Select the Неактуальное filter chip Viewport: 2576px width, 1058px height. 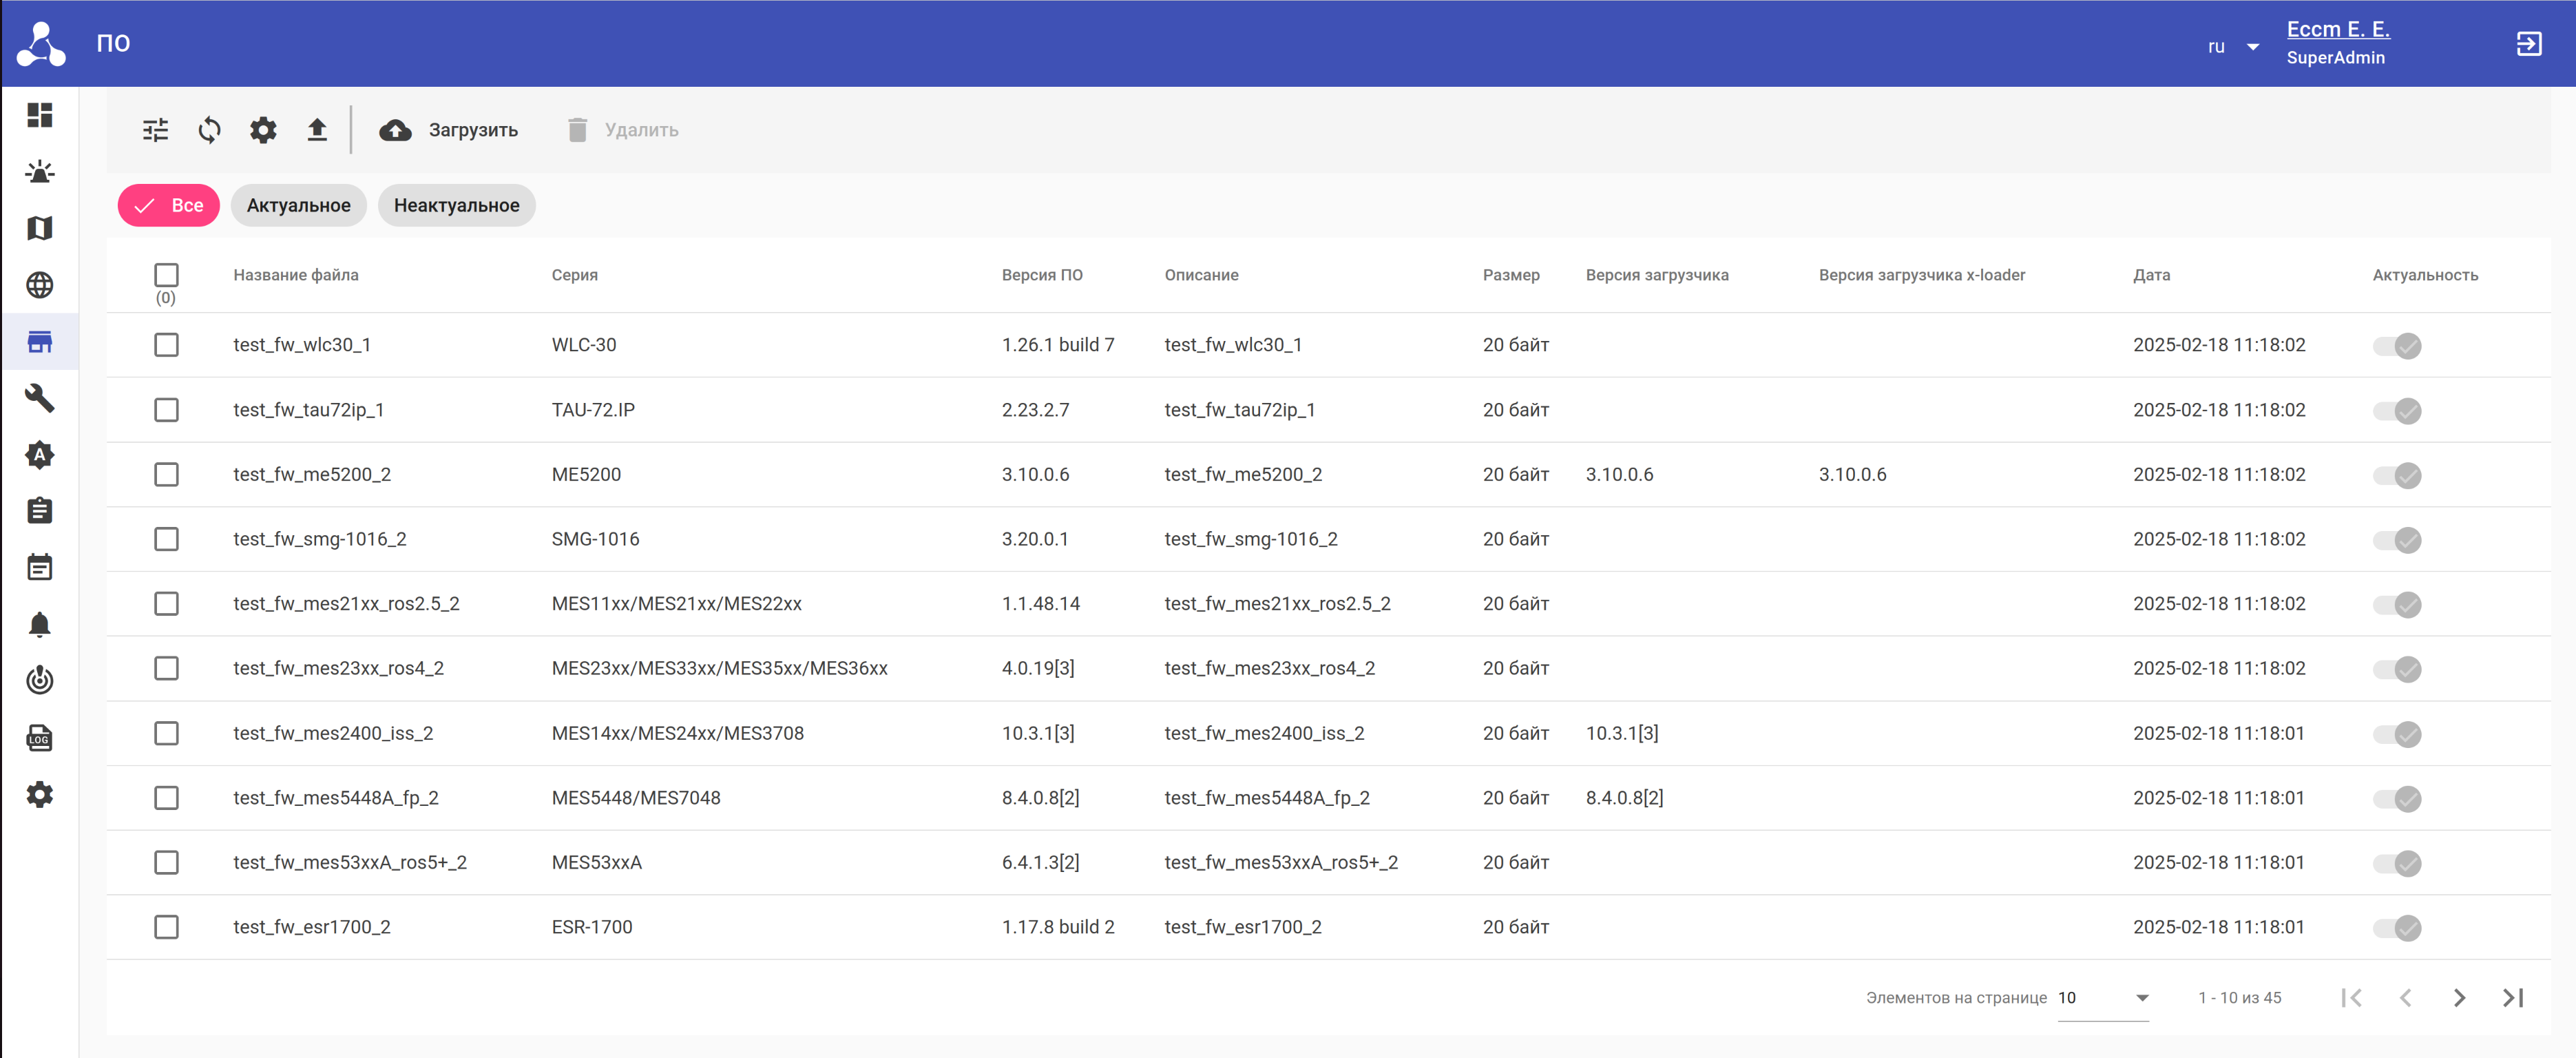tap(456, 206)
